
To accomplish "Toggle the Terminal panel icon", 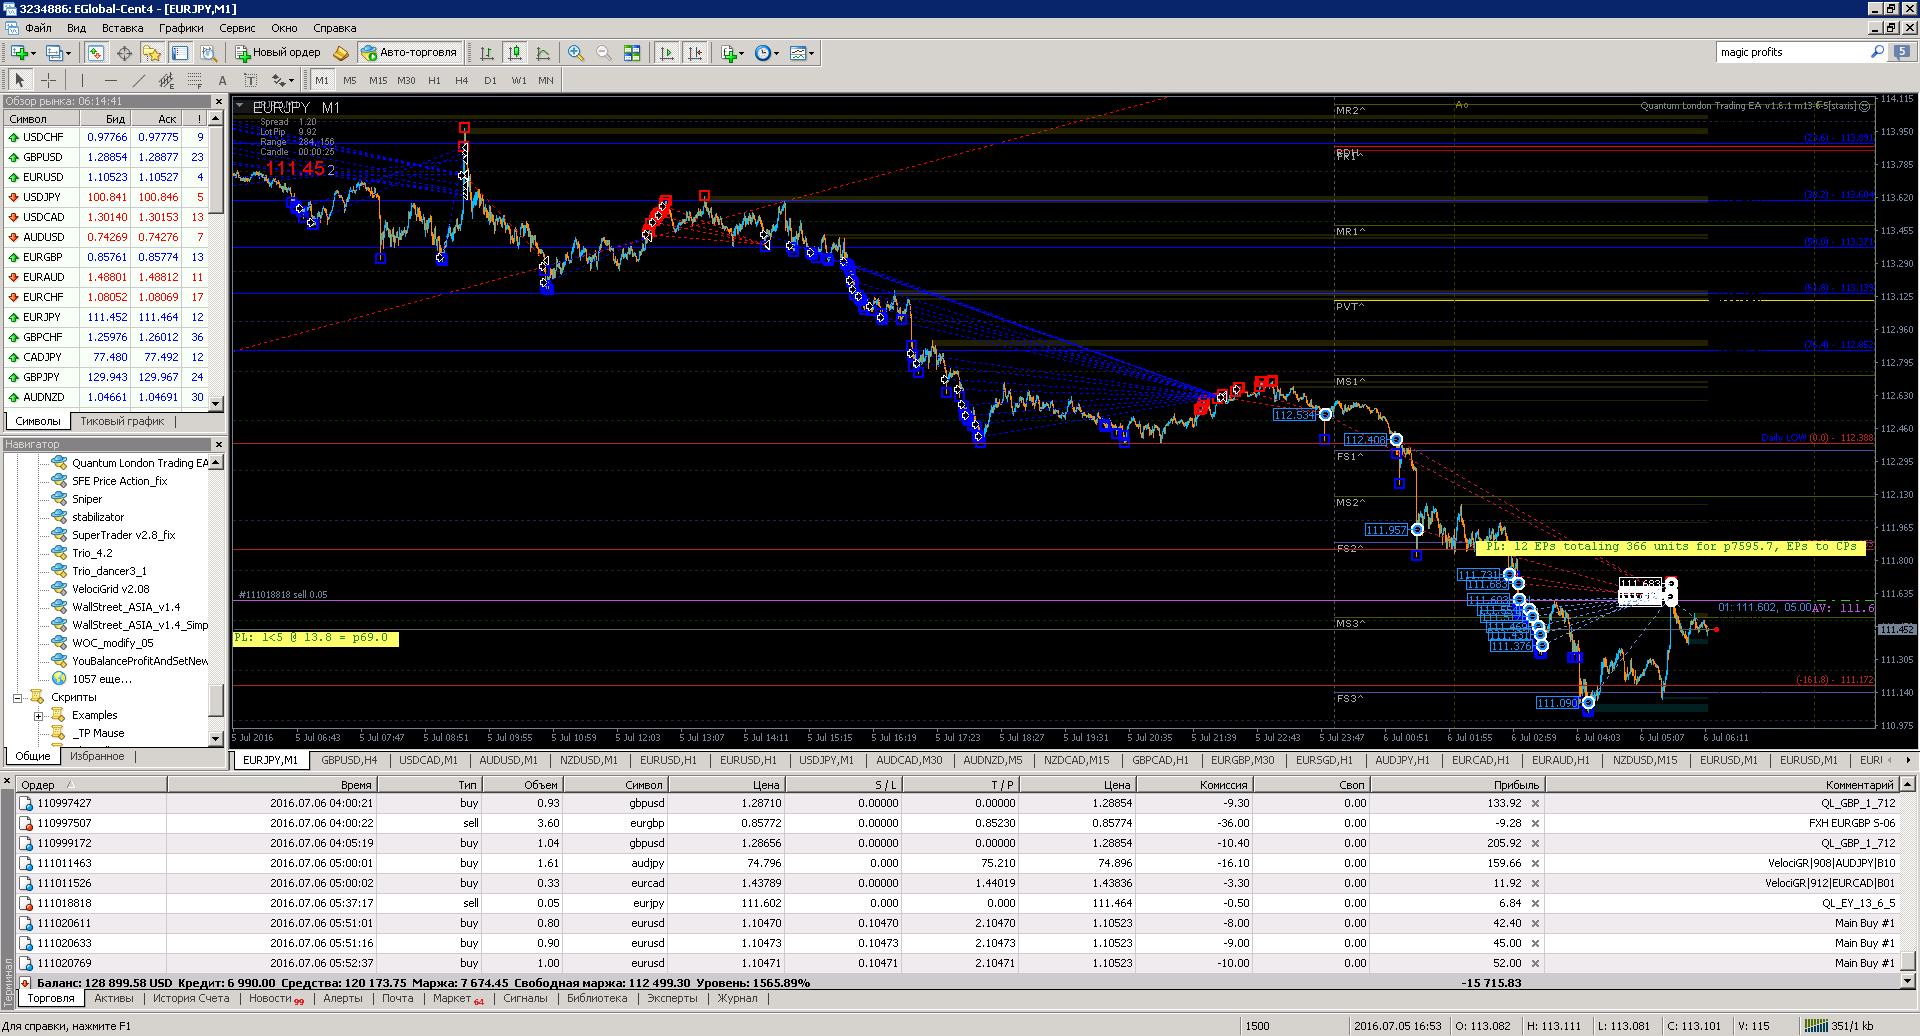I will (x=180, y=53).
